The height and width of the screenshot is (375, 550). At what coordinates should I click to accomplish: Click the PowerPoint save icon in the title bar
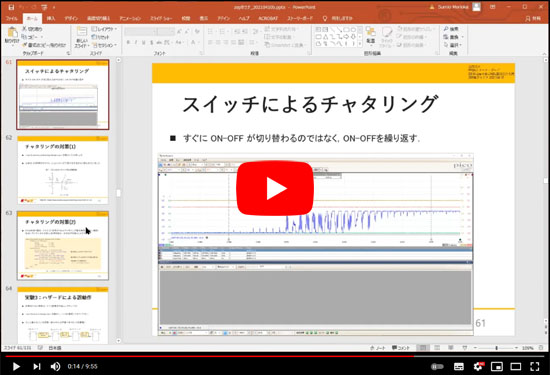click(11, 7)
